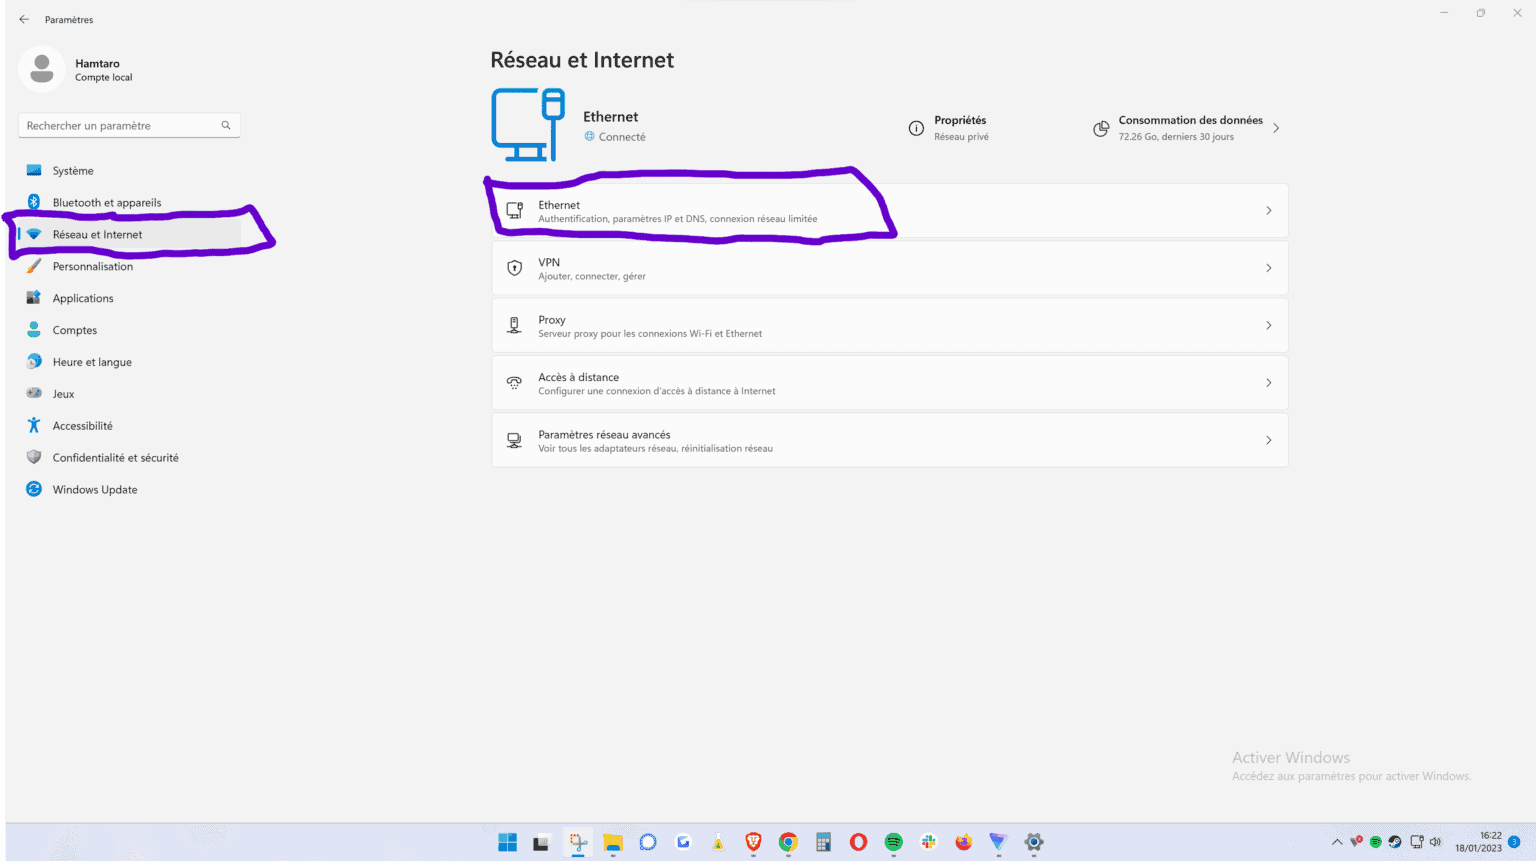
Task: Go back with the arrow button
Action: (x=22, y=18)
